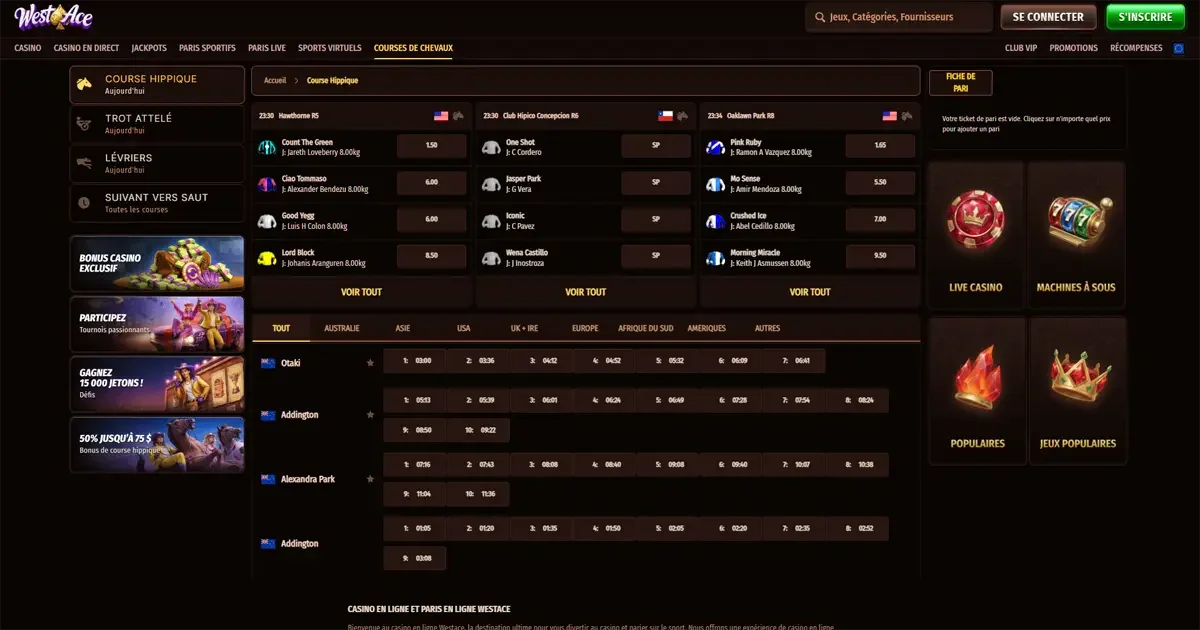Screen dimensions: 1200x630
Task: Toggle favorite star for Addington 05:13 meeting
Action: 371,414
